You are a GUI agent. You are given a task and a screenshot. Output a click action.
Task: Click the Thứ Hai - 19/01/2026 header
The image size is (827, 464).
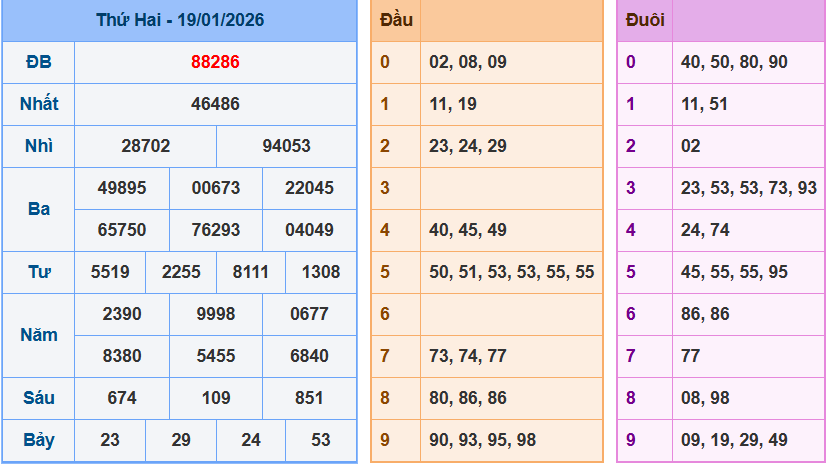180,20
